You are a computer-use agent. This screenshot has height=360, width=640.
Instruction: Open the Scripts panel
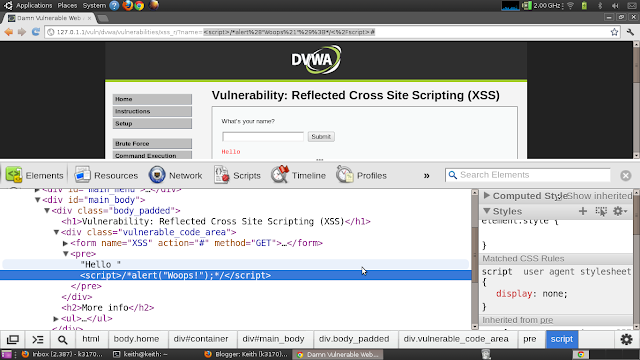click(x=237, y=175)
